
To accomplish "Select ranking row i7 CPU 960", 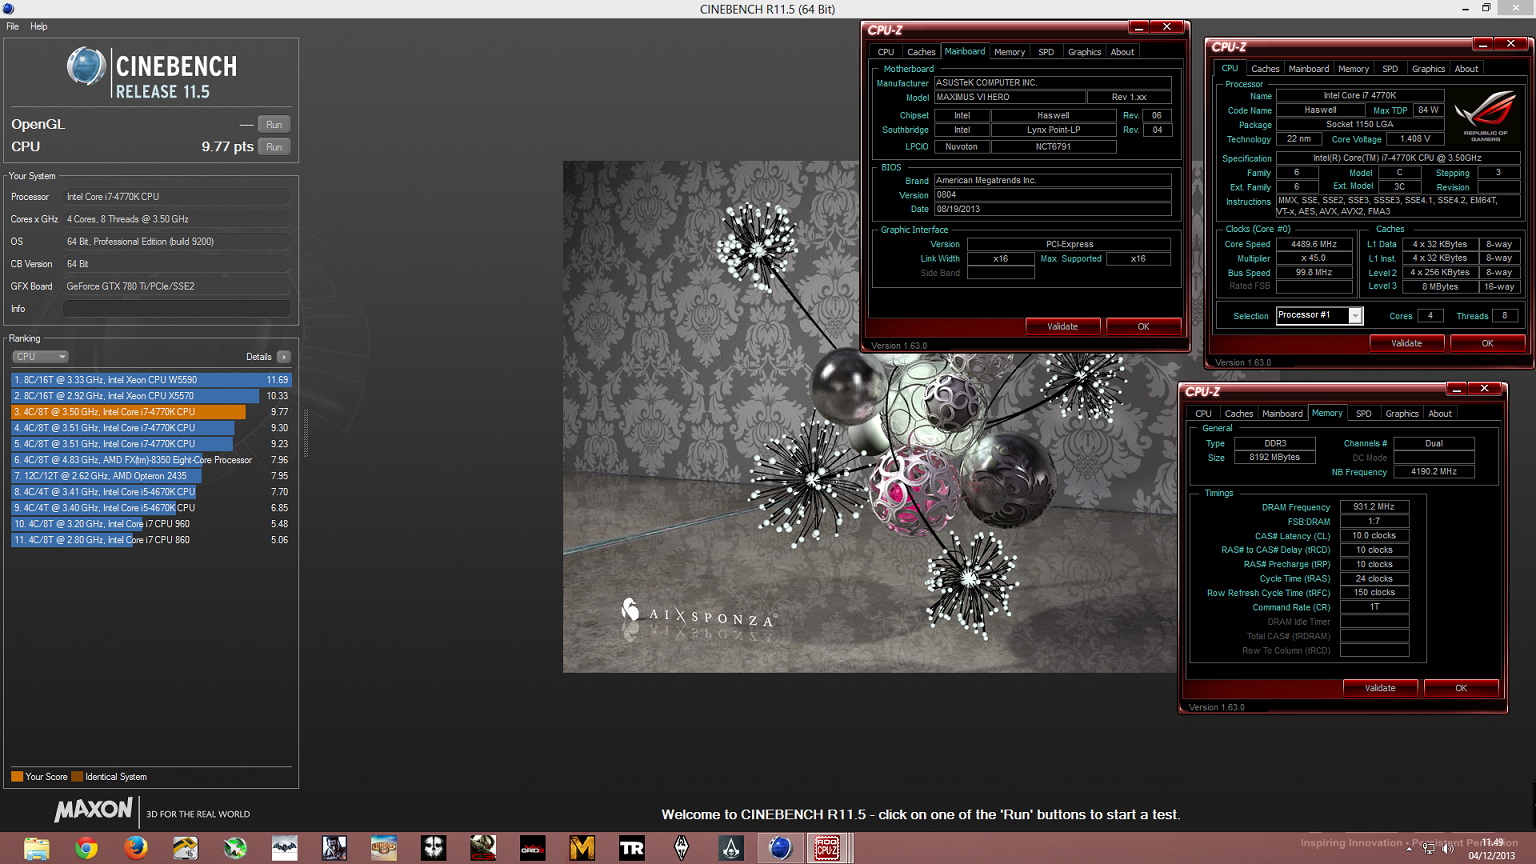I will click(x=151, y=524).
